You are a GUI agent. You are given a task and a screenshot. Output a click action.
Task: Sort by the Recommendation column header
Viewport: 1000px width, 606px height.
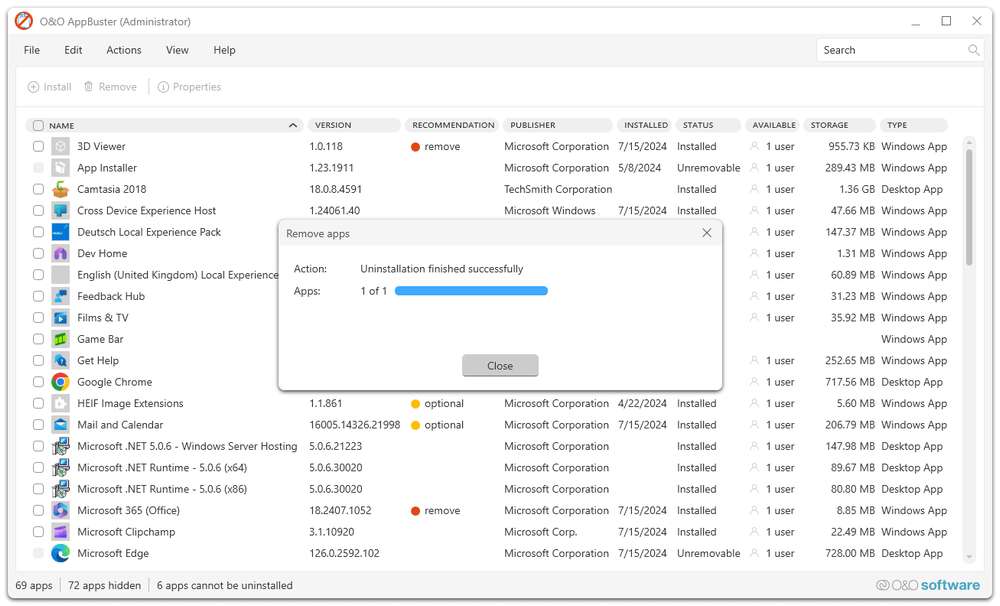(x=453, y=125)
